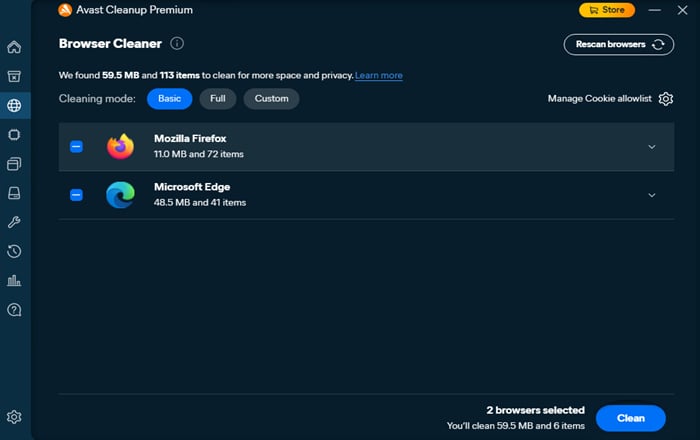The image size is (700, 440).
Task: Click the Browser Cleaner heading
Action: 110,44
